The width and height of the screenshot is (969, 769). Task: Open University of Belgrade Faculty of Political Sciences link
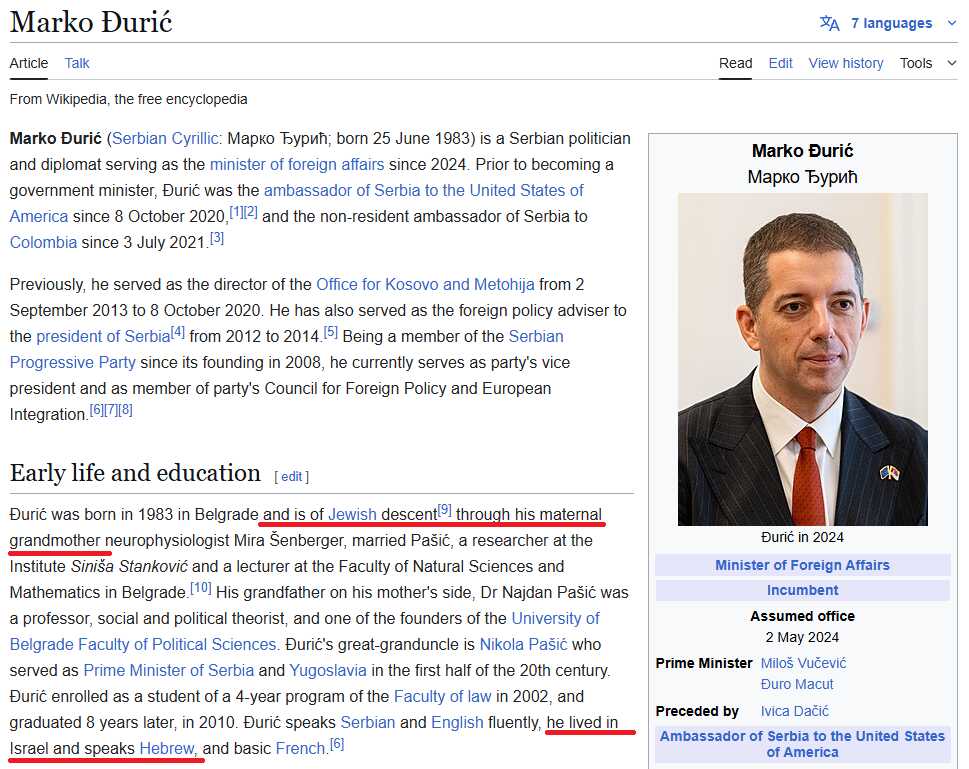pos(143,644)
